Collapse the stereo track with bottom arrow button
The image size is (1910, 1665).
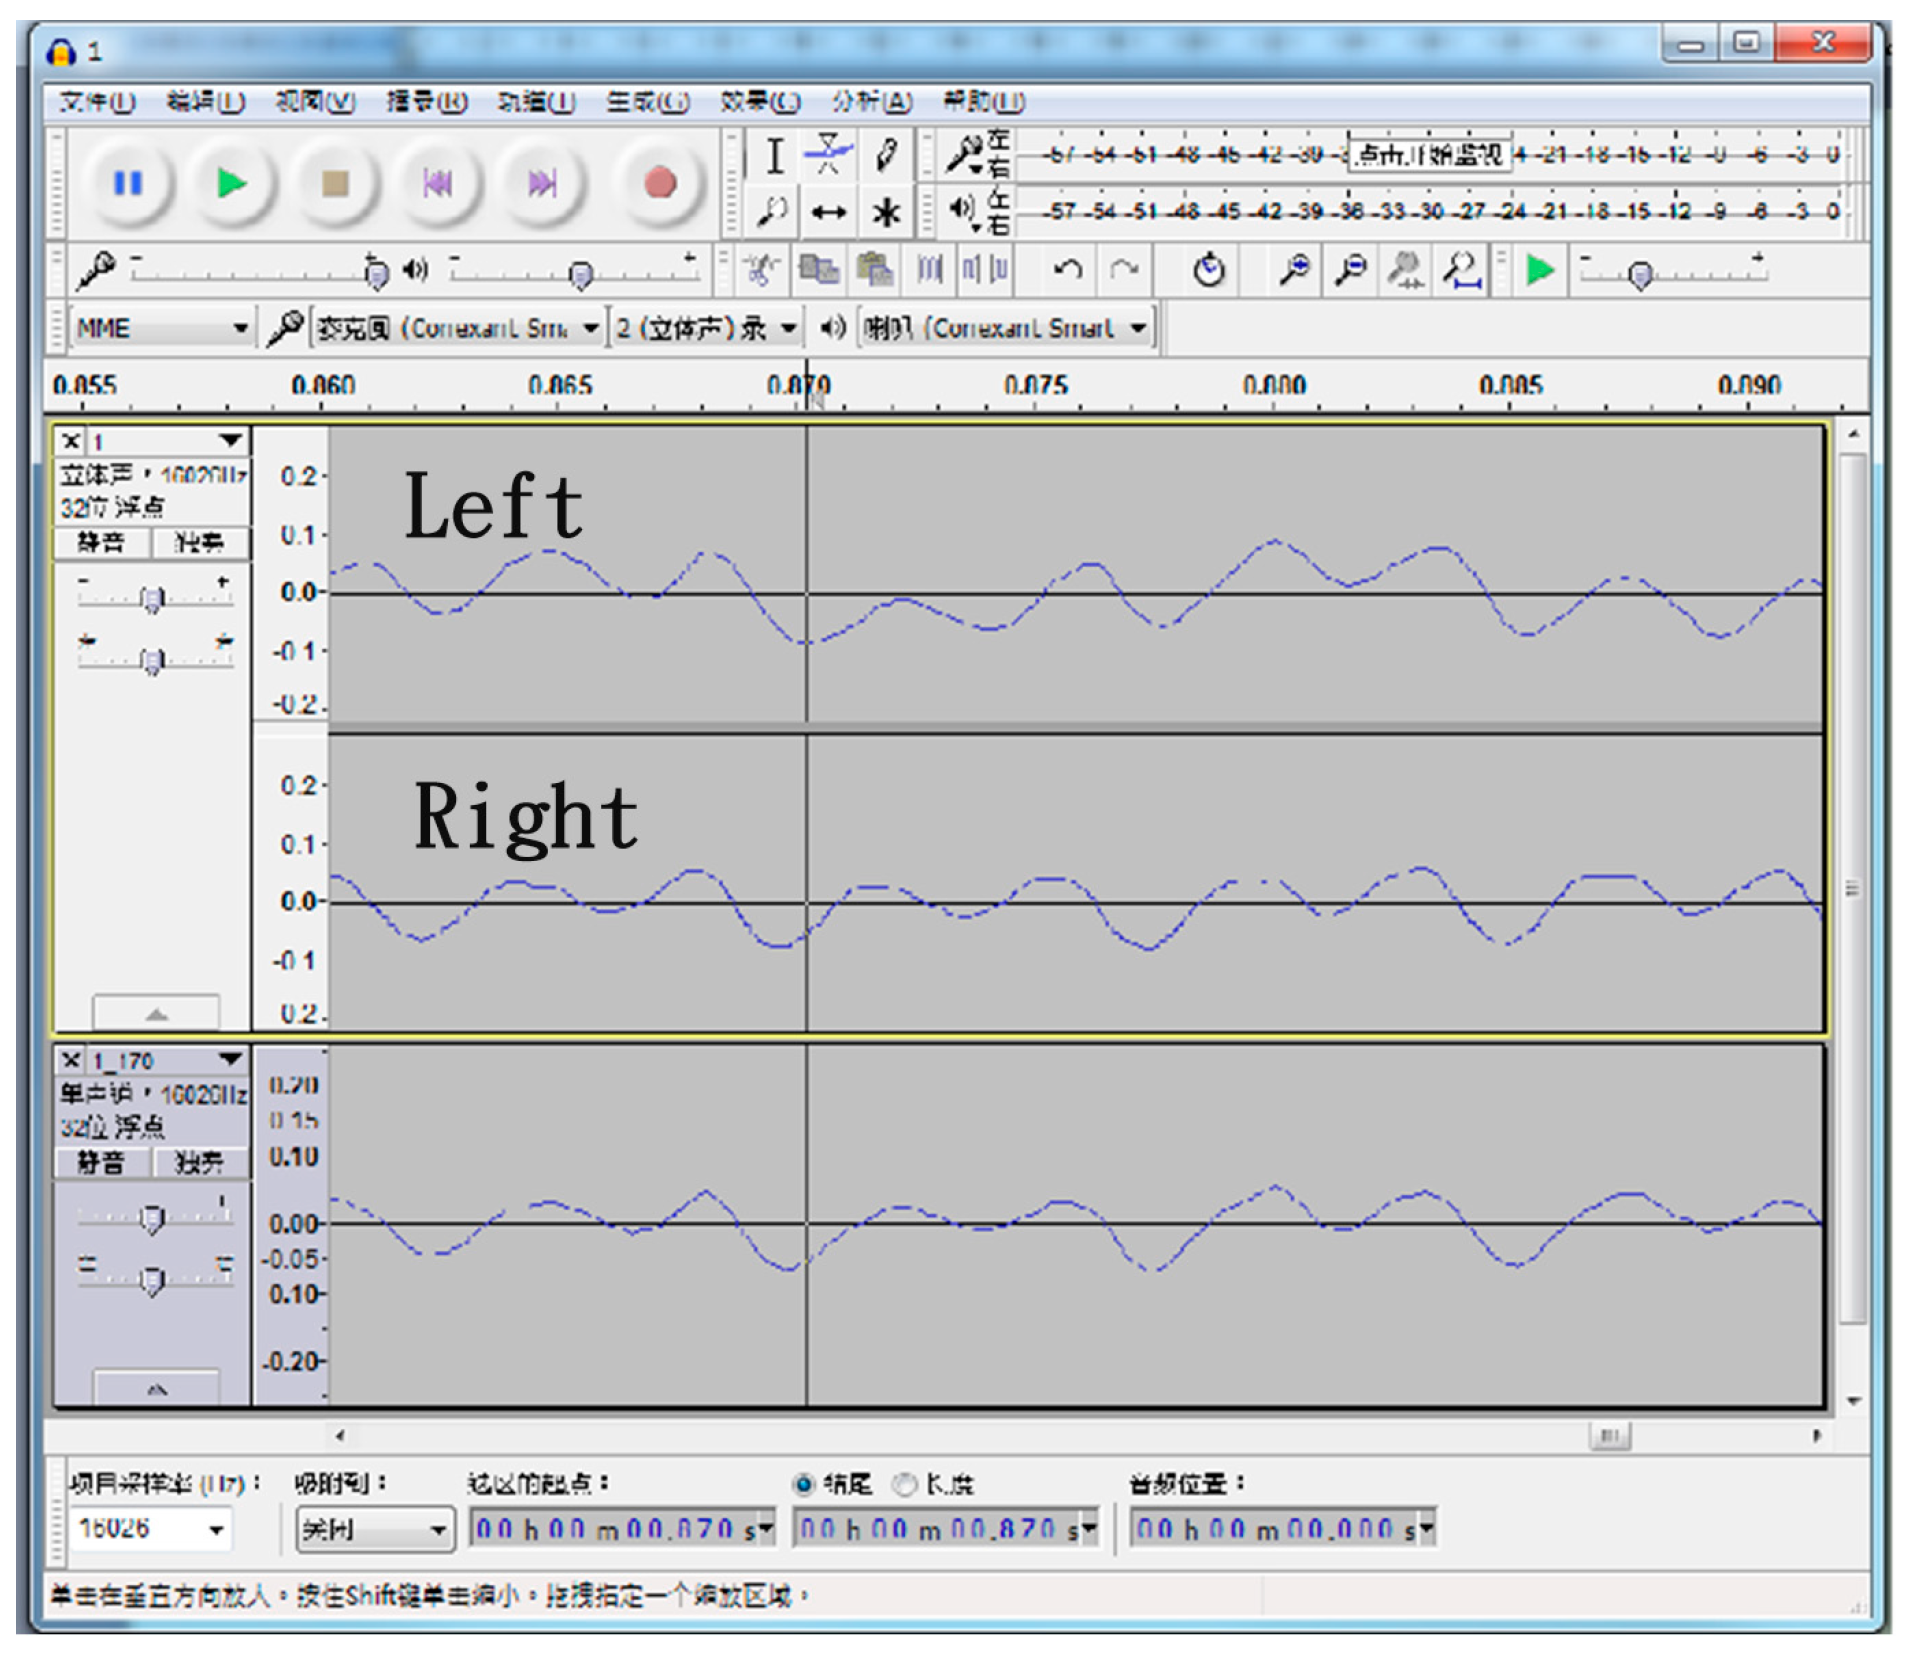point(156,1013)
